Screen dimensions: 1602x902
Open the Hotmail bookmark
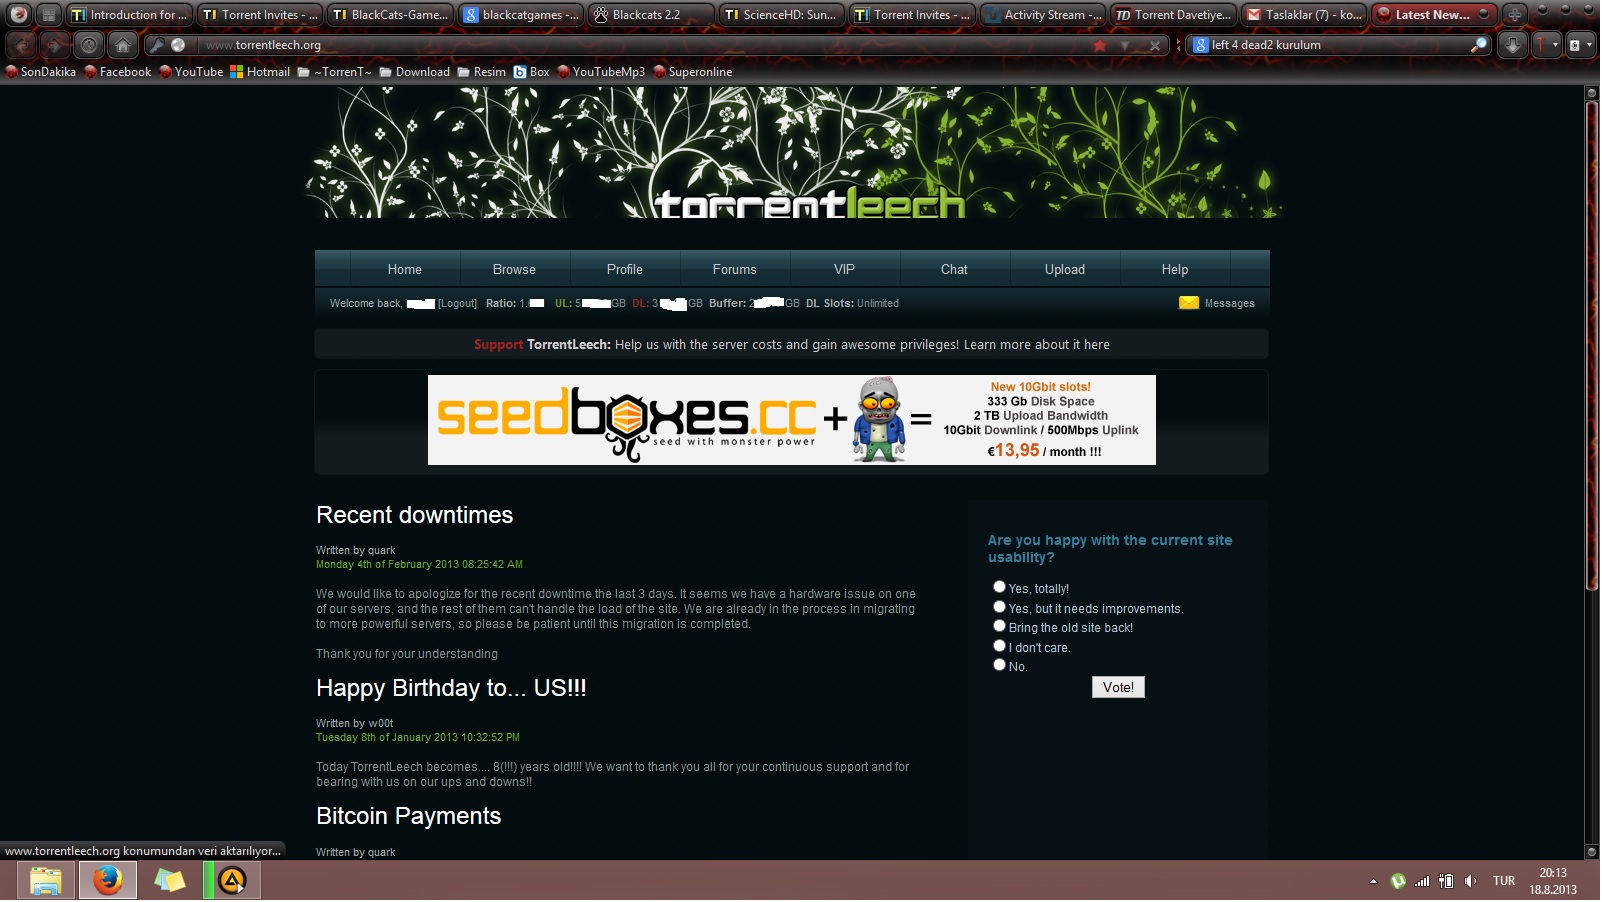pyautogui.click(x=260, y=72)
